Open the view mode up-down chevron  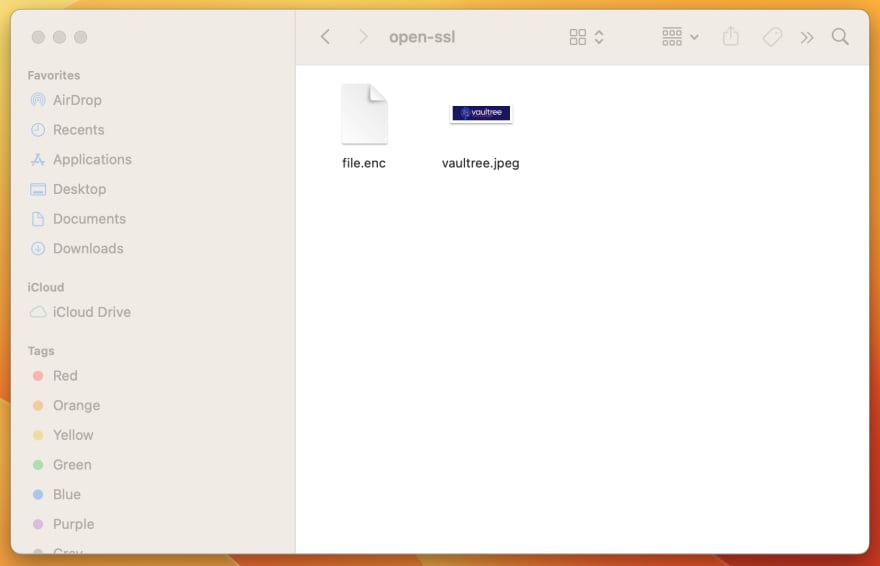[x=599, y=37]
